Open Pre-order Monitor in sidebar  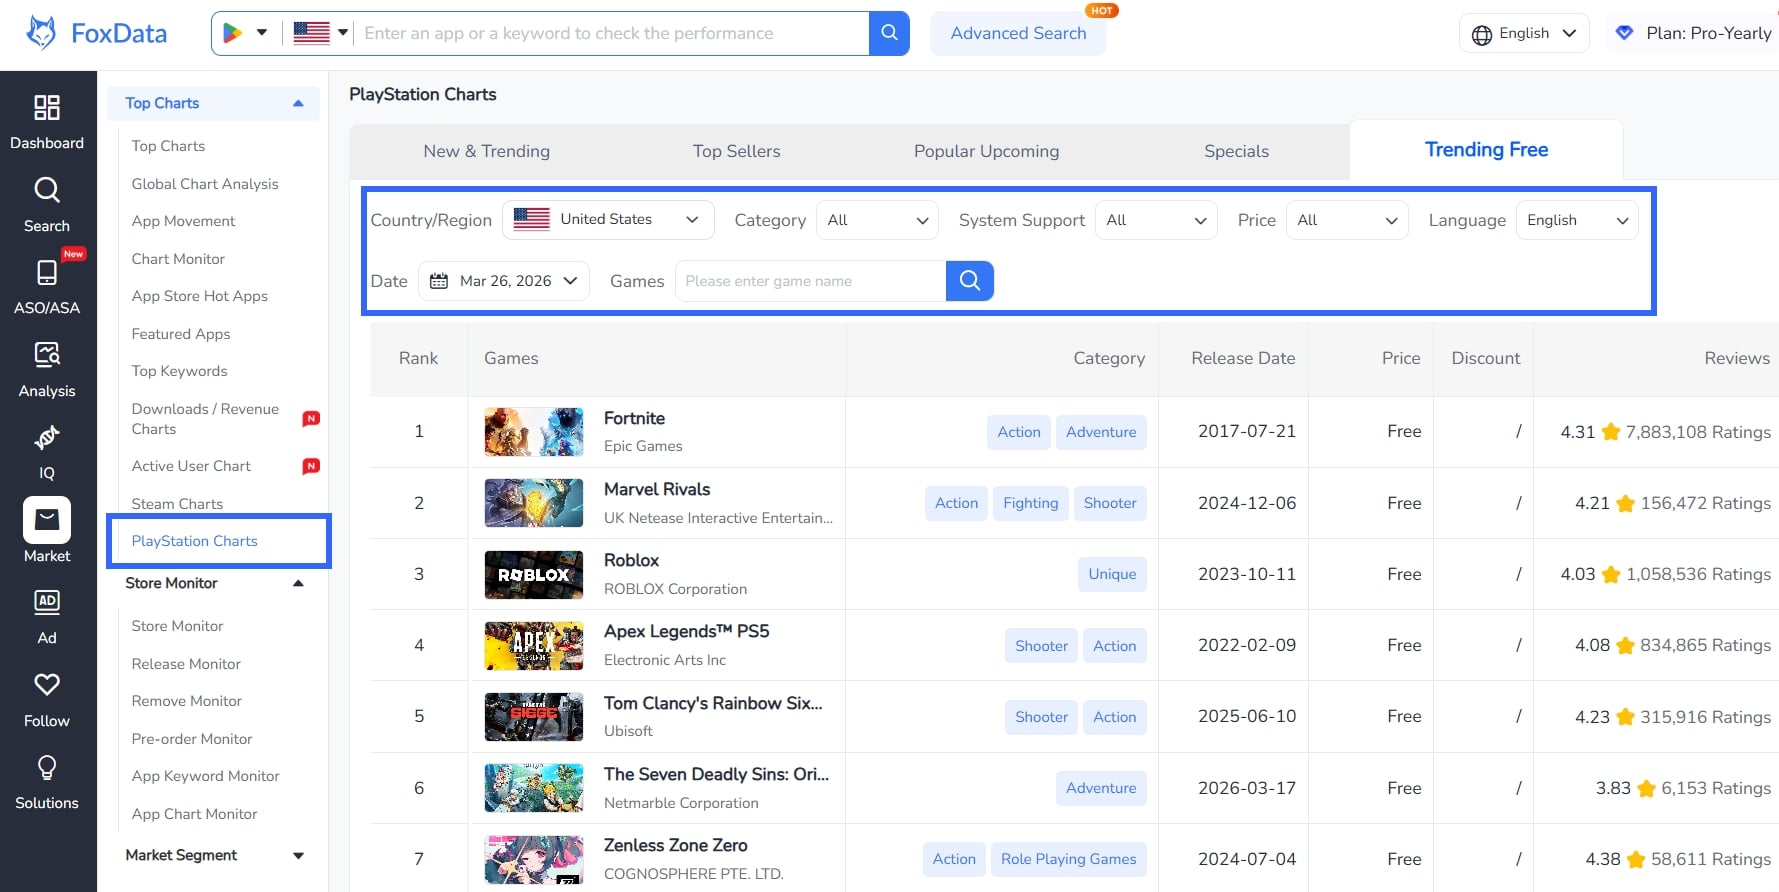click(x=191, y=739)
